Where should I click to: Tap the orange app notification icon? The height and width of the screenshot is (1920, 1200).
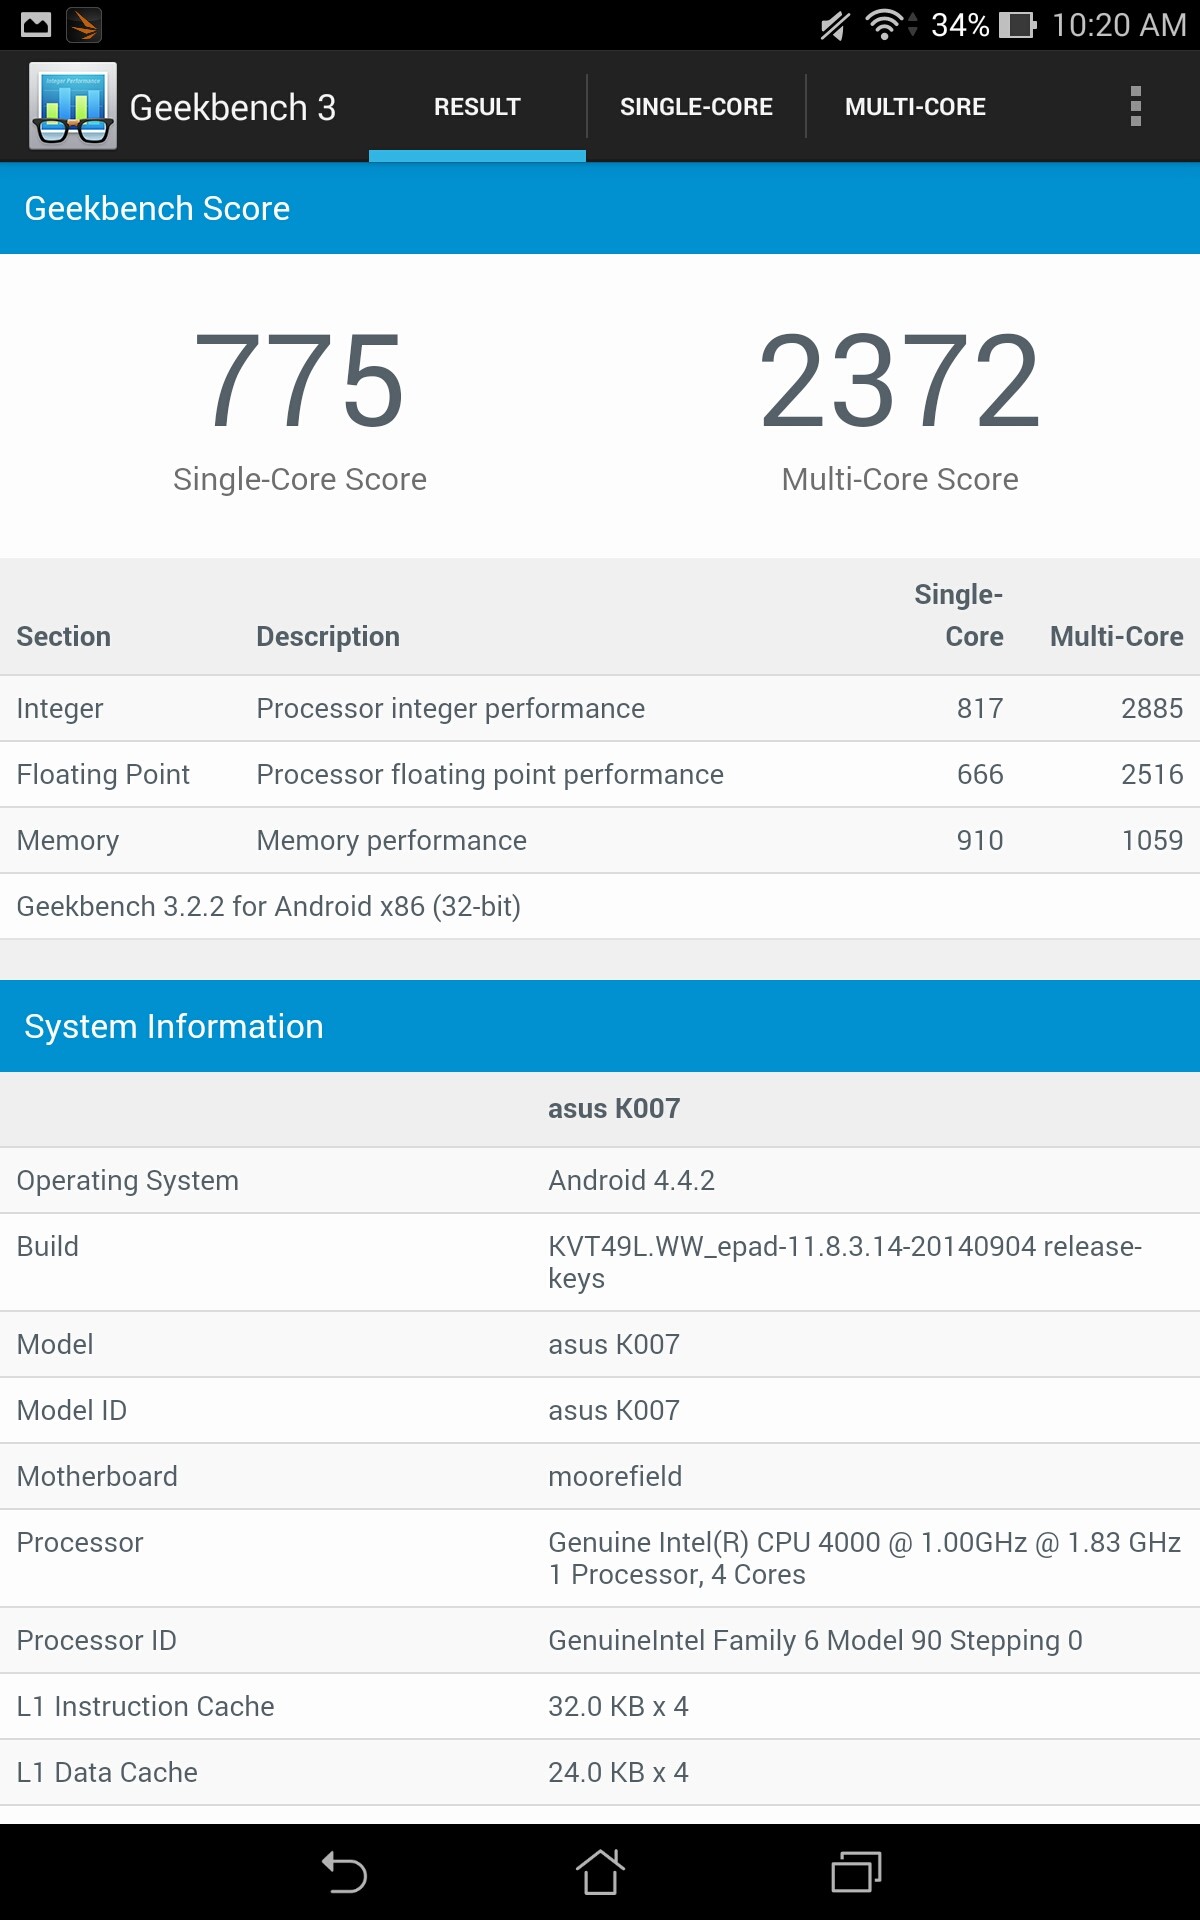84,25
